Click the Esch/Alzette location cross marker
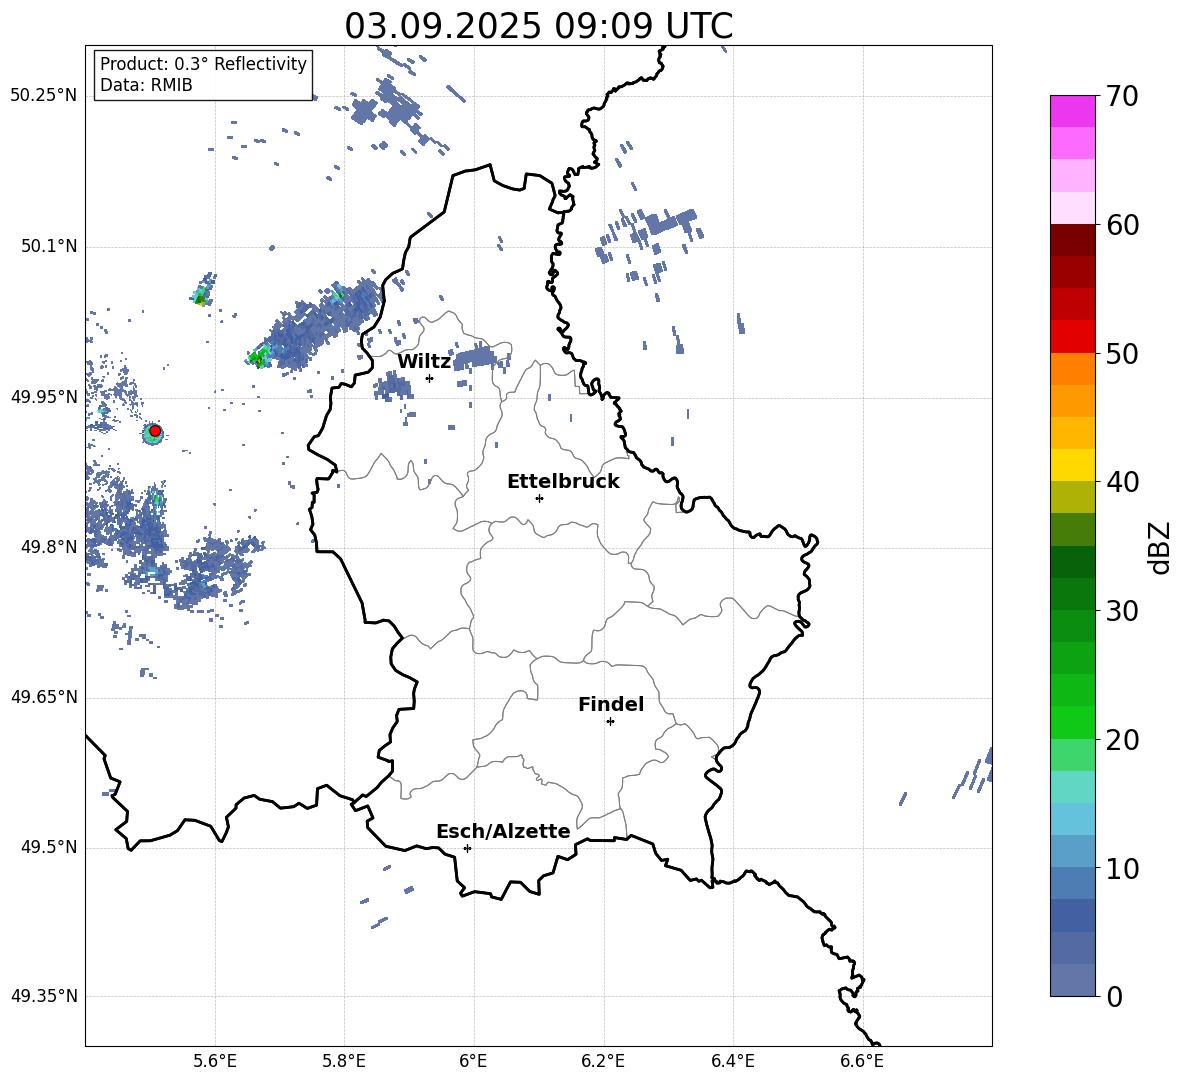The height and width of the screenshot is (1081, 1184). 467,848
